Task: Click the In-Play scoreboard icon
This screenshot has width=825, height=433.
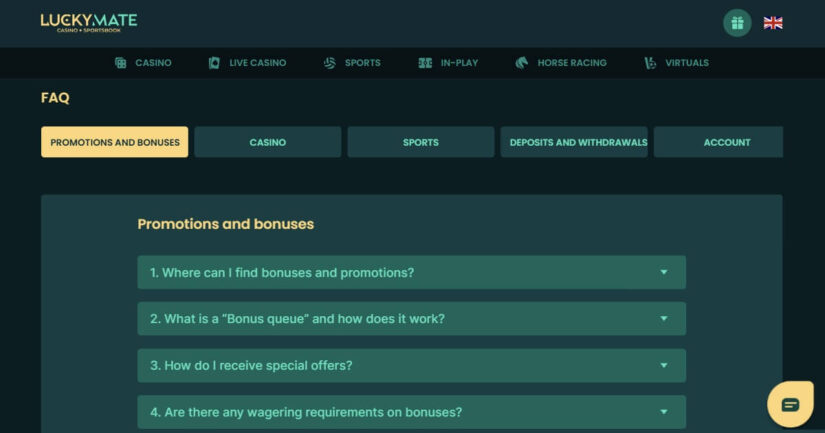Action: click(425, 63)
